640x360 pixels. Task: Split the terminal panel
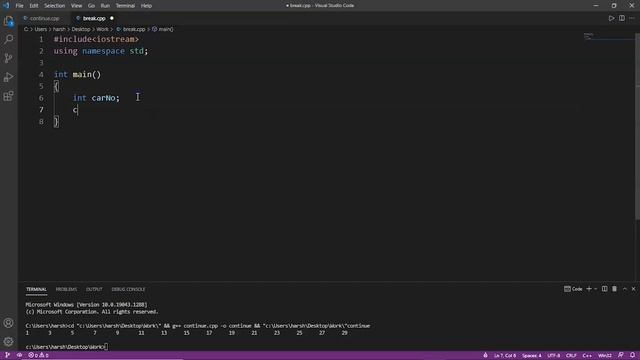point(604,289)
